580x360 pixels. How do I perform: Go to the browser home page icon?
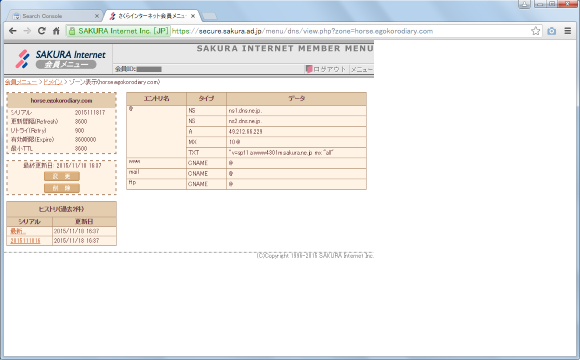tap(56, 31)
